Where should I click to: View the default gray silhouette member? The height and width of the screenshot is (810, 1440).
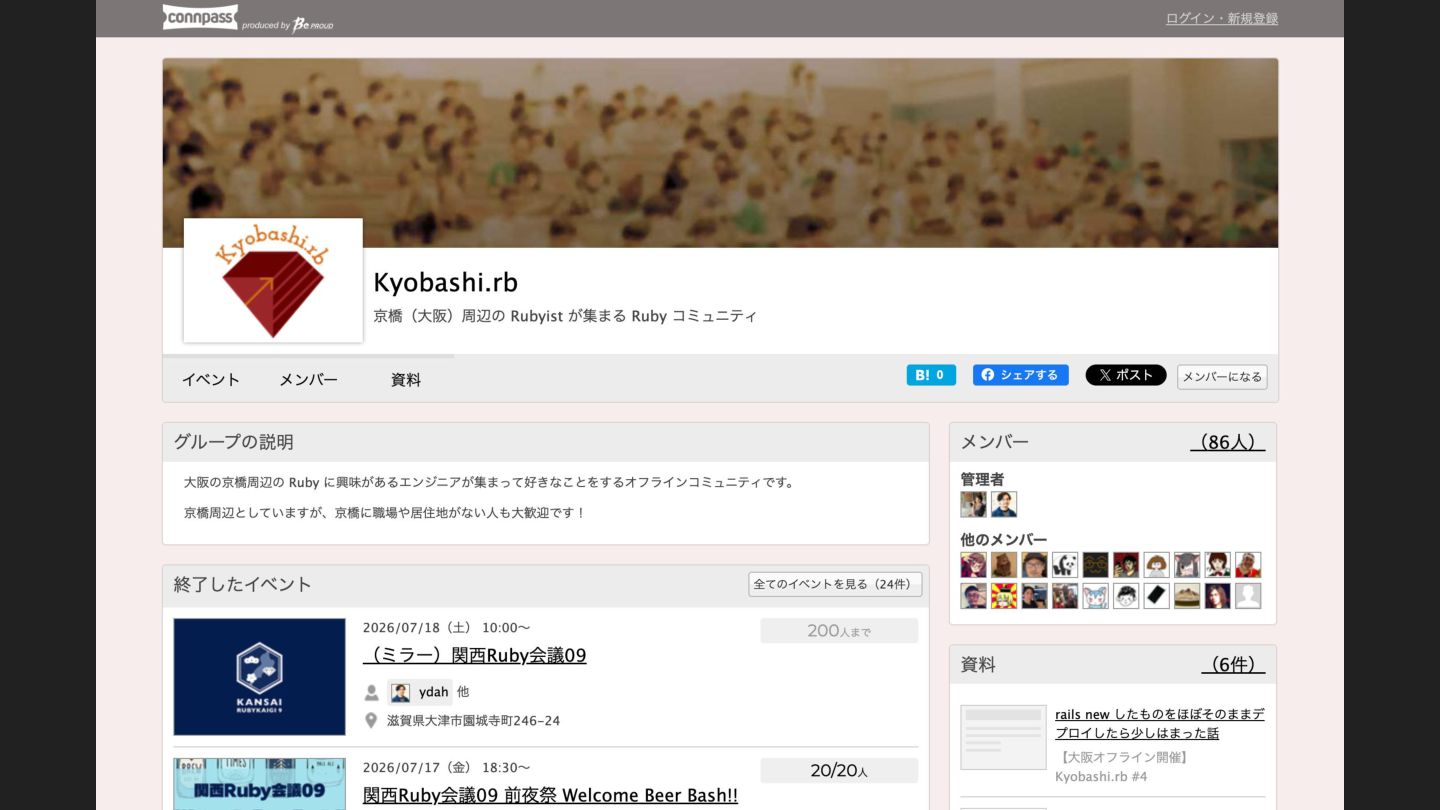(x=1248, y=596)
